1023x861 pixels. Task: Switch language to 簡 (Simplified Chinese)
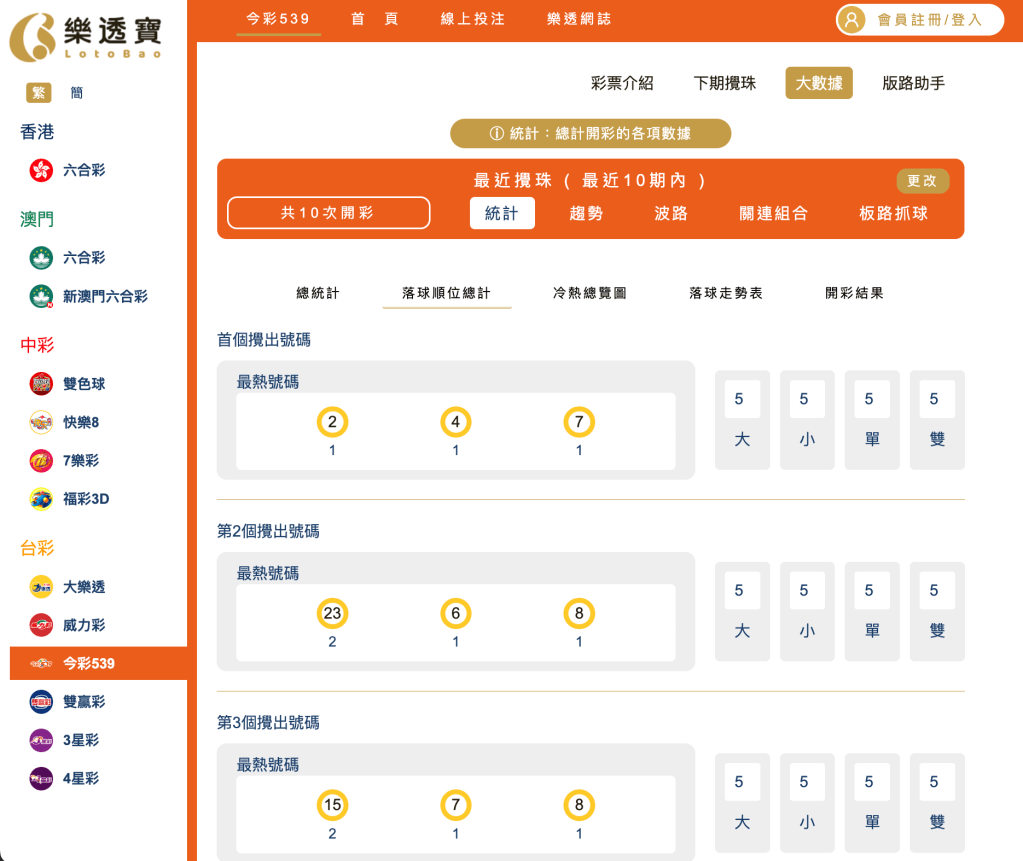[x=76, y=92]
